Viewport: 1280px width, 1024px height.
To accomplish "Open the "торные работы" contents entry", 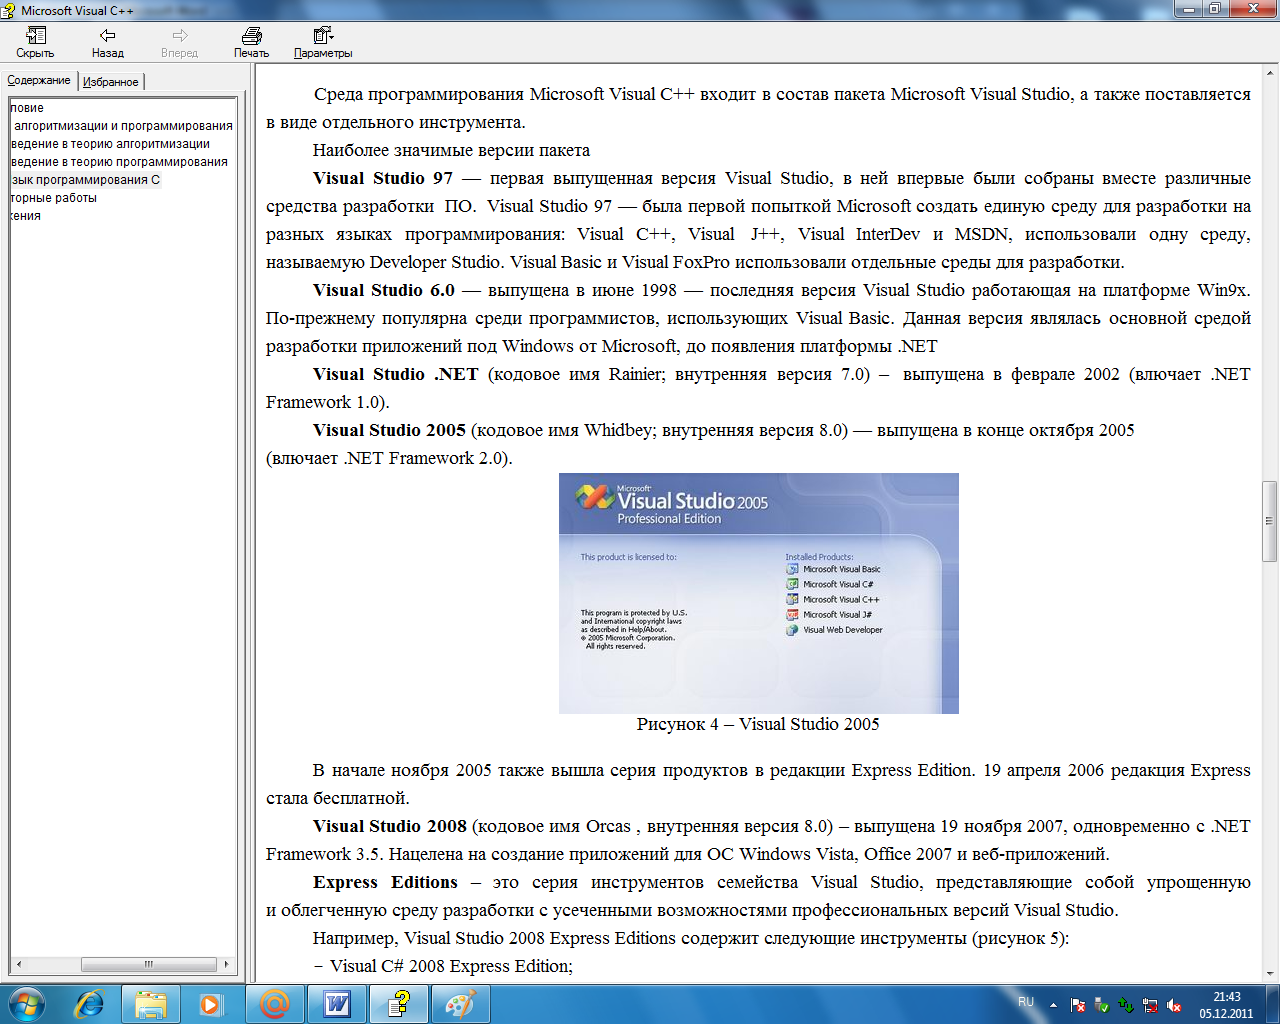I will (x=54, y=198).
